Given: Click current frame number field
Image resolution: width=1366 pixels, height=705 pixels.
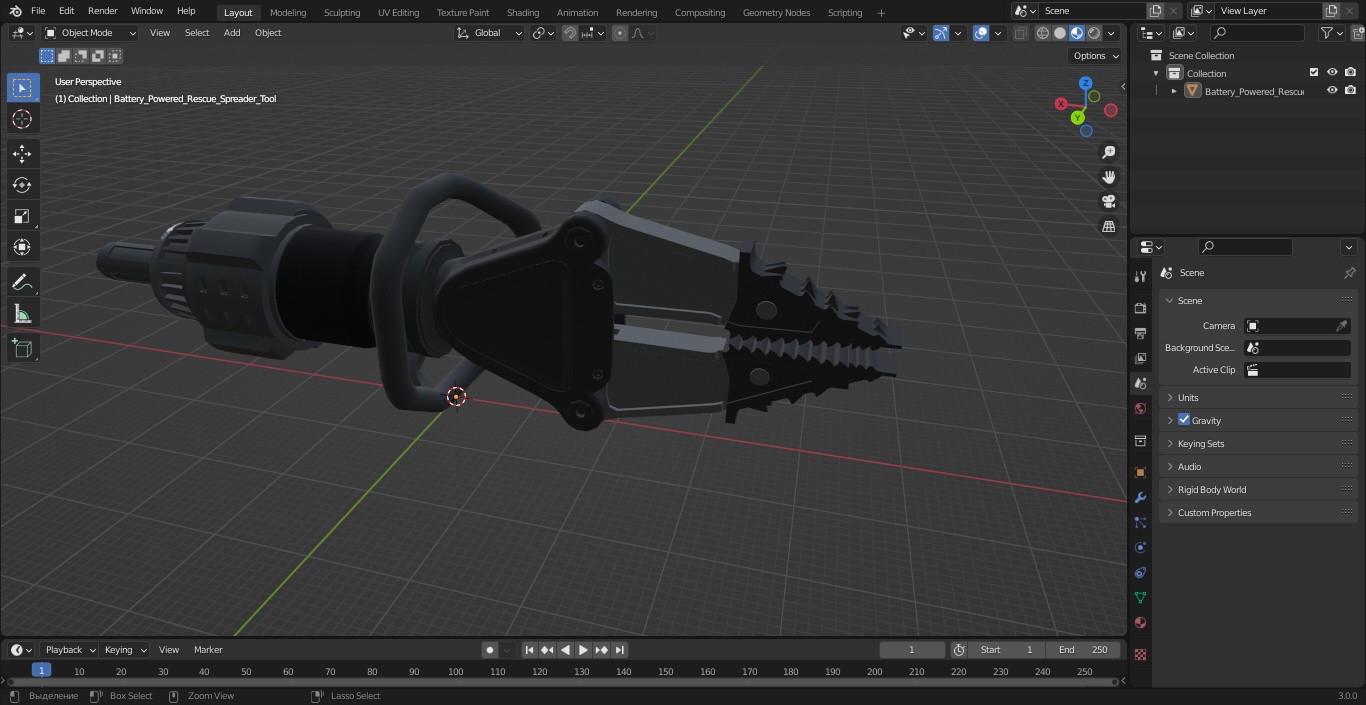Looking at the screenshot, I should coord(912,650).
